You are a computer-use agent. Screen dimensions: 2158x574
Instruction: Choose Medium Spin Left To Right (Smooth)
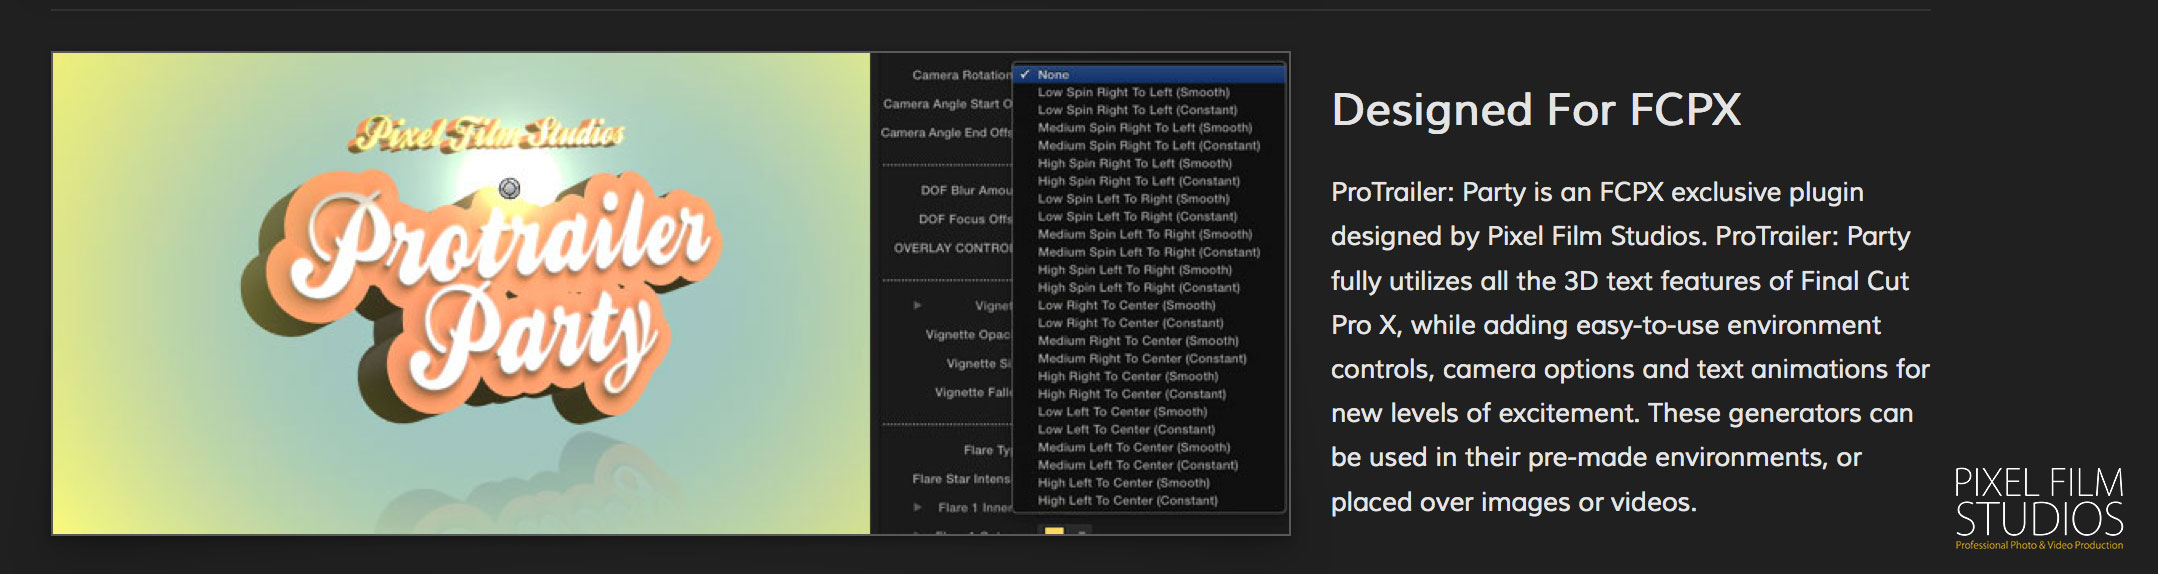coord(1145,235)
